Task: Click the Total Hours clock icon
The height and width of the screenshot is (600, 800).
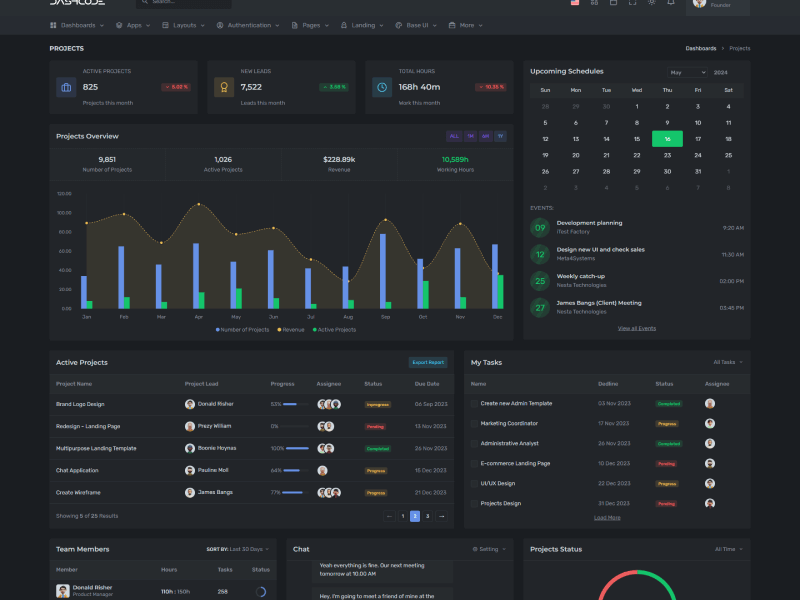Action: click(x=382, y=88)
